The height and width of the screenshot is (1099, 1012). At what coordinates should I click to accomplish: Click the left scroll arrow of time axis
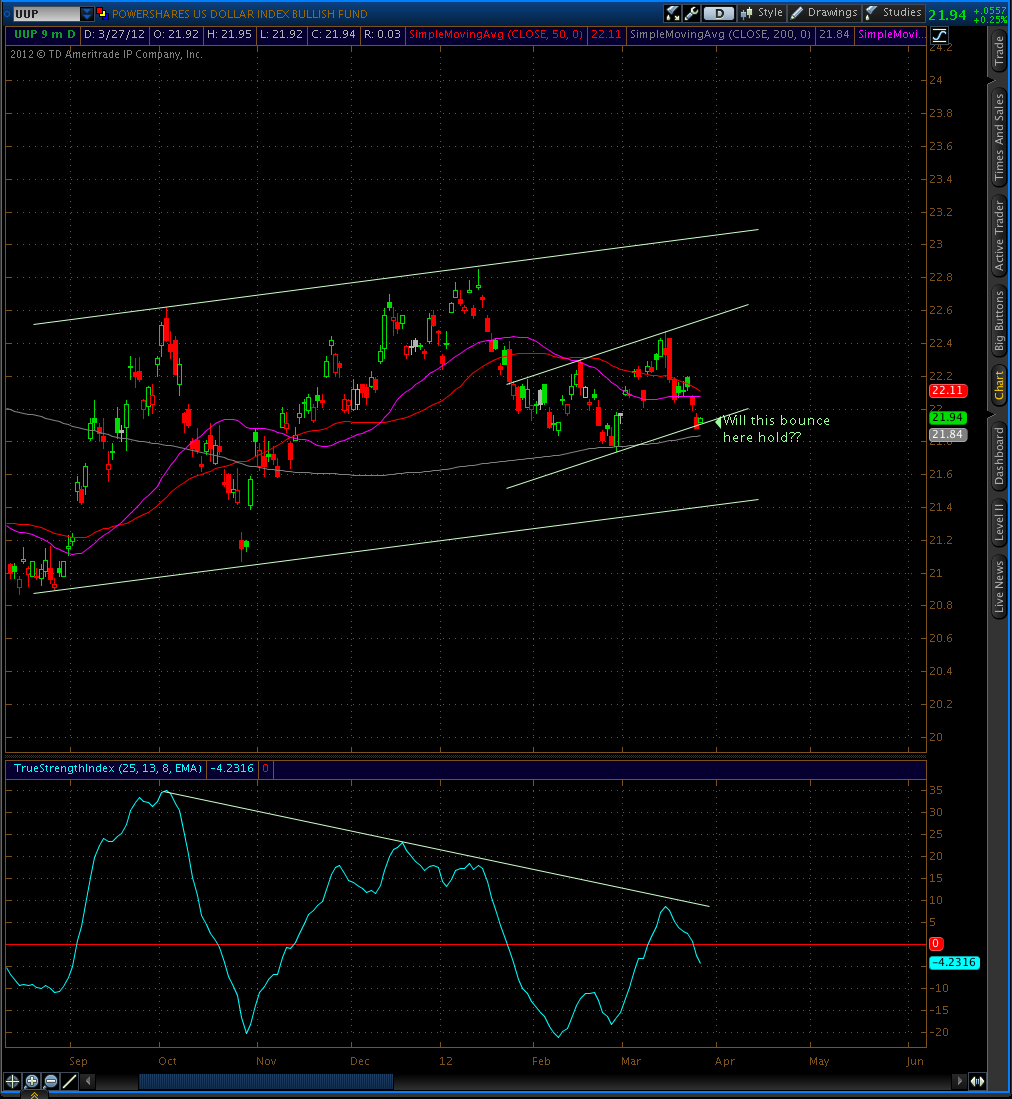[88, 1081]
